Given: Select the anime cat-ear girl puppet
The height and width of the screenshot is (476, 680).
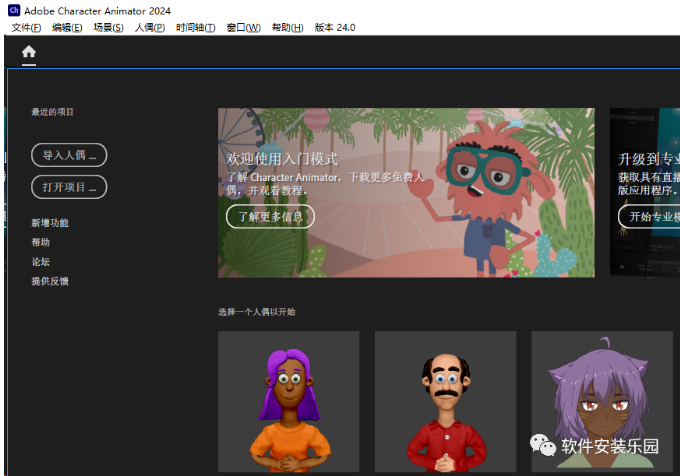Looking at the screenshot, I should click(x=602, y=402).
